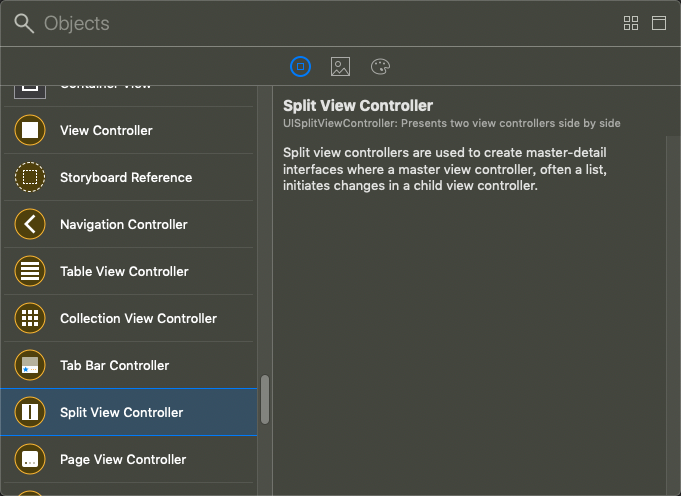The image size is (681, 496).
Task: Pick the Collection View Controller icon
Action: [x=30, y=318]
